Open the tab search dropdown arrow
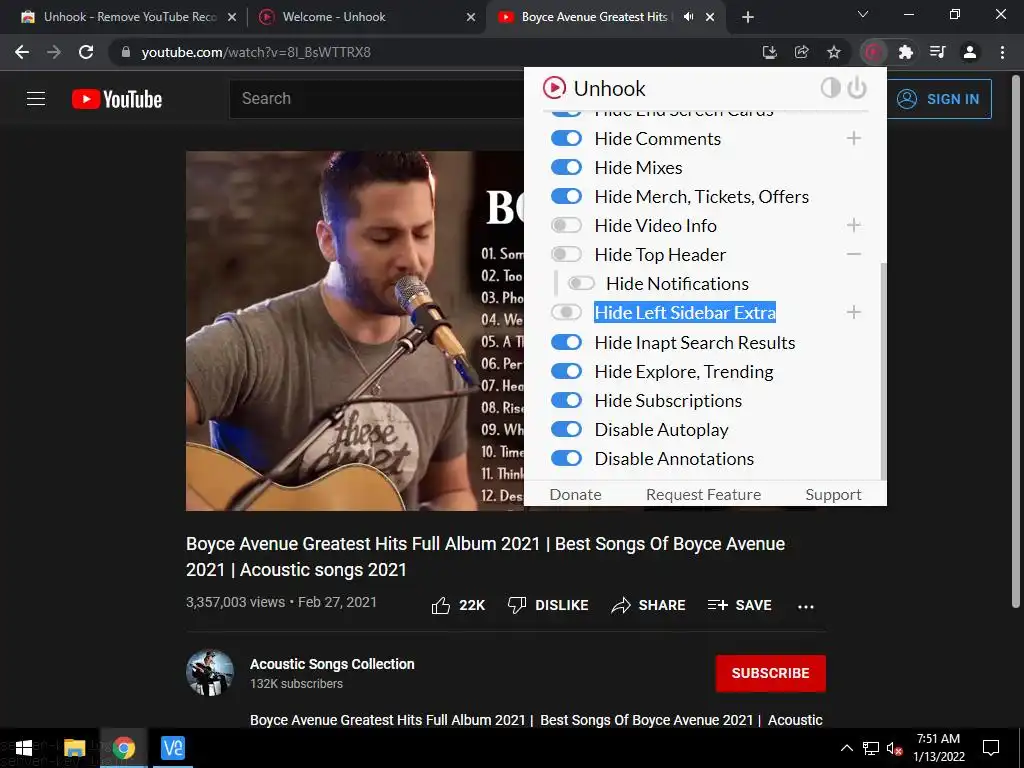This screenshot has height=768, width=1024. 863,14
